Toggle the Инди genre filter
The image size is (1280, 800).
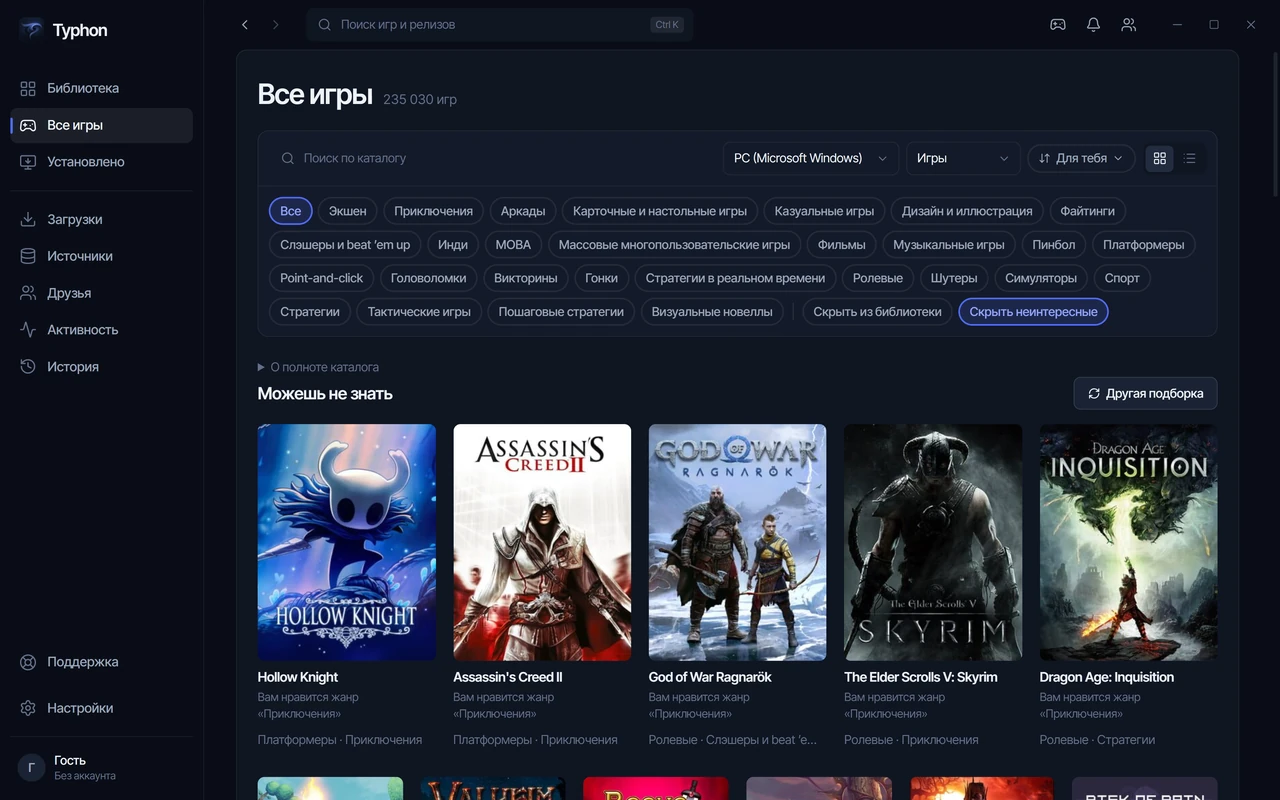click(453, 244)
